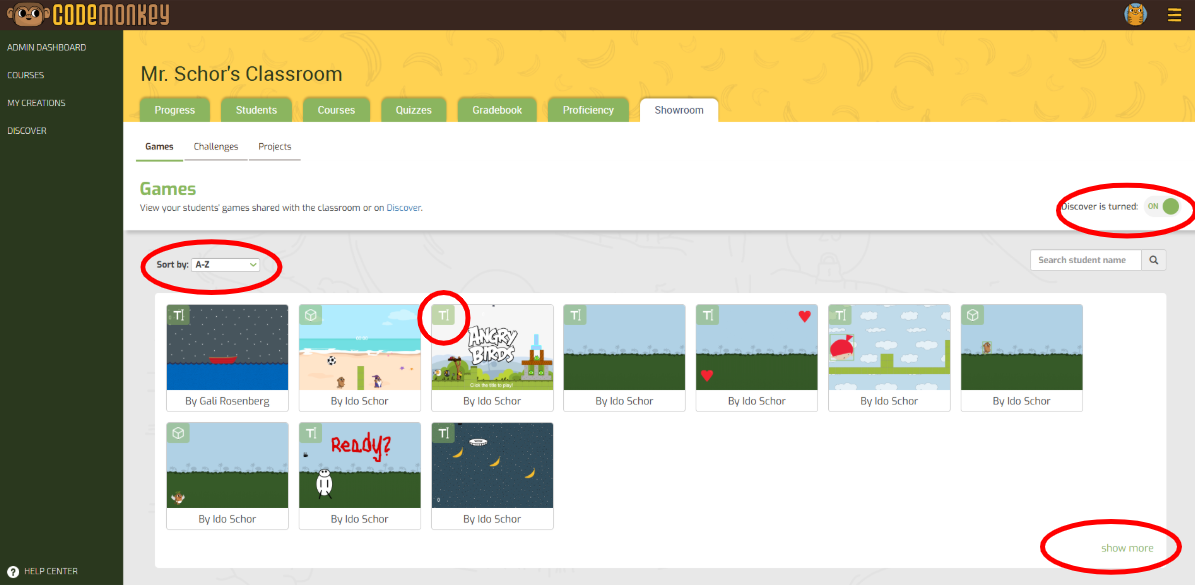
Task: Open My Creations from the sidebar
Action: (36, 103)
